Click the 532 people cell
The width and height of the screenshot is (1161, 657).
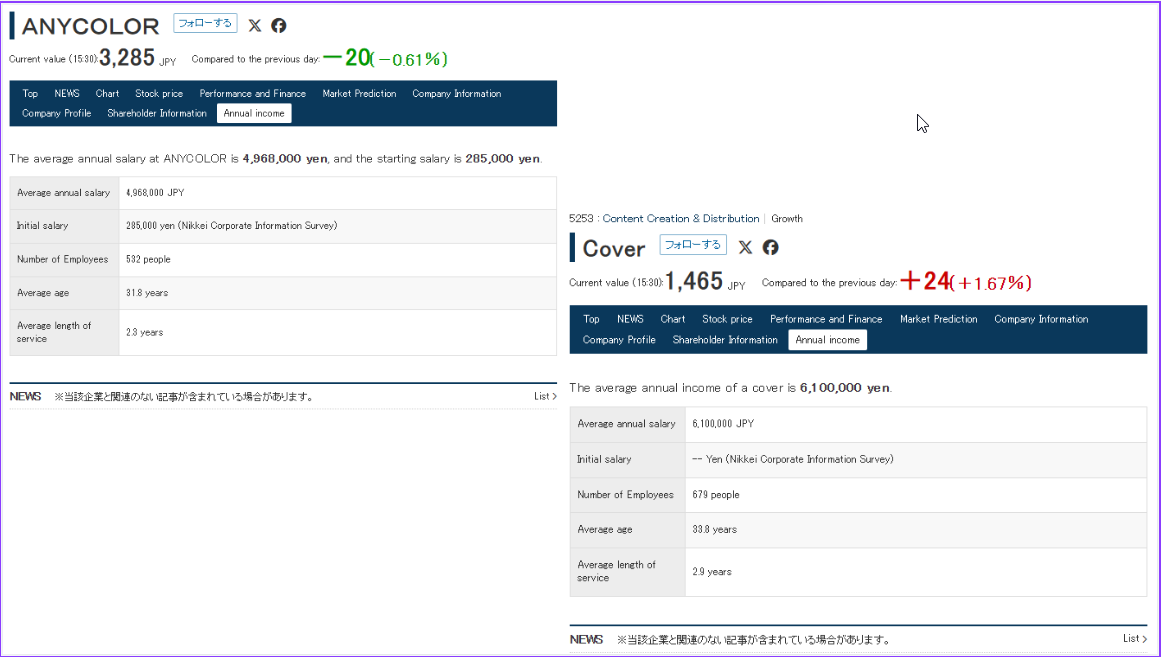[x=338, y=259]
